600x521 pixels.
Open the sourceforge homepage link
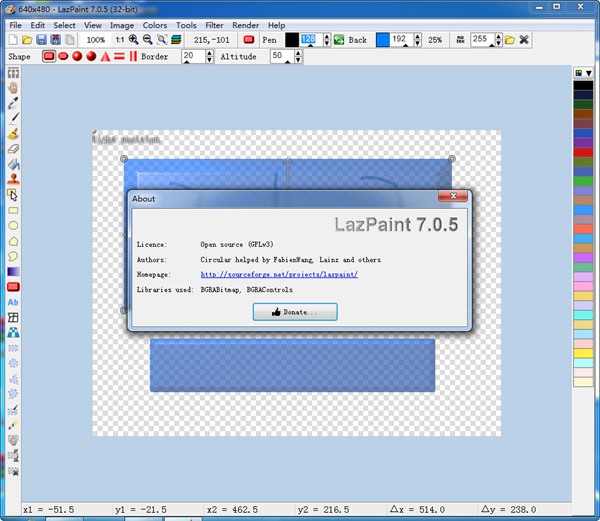(x=279, y=273)
